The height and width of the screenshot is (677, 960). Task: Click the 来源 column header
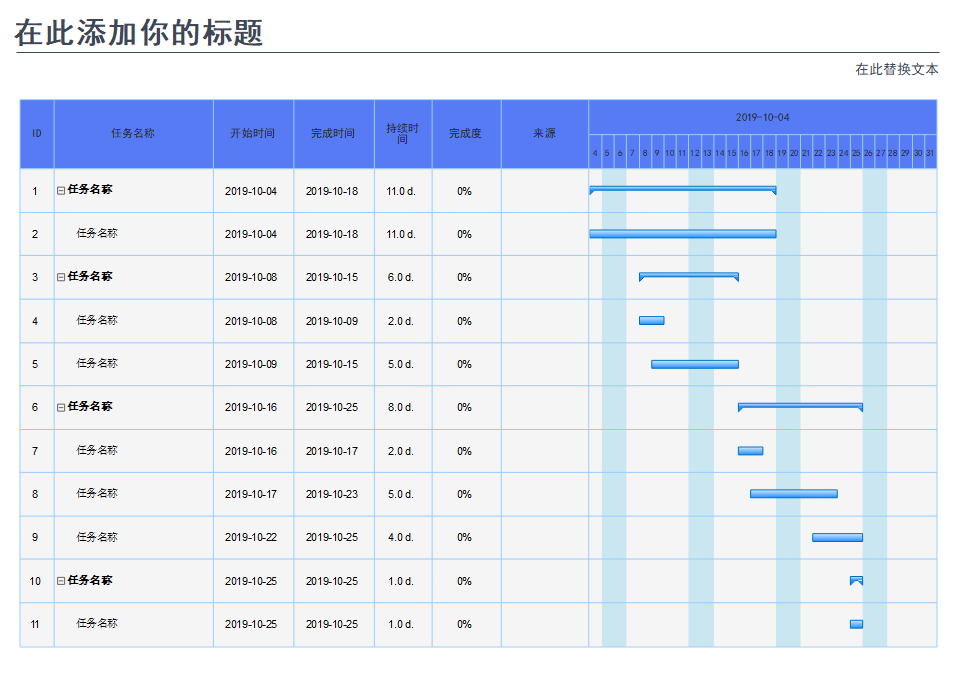544,133
